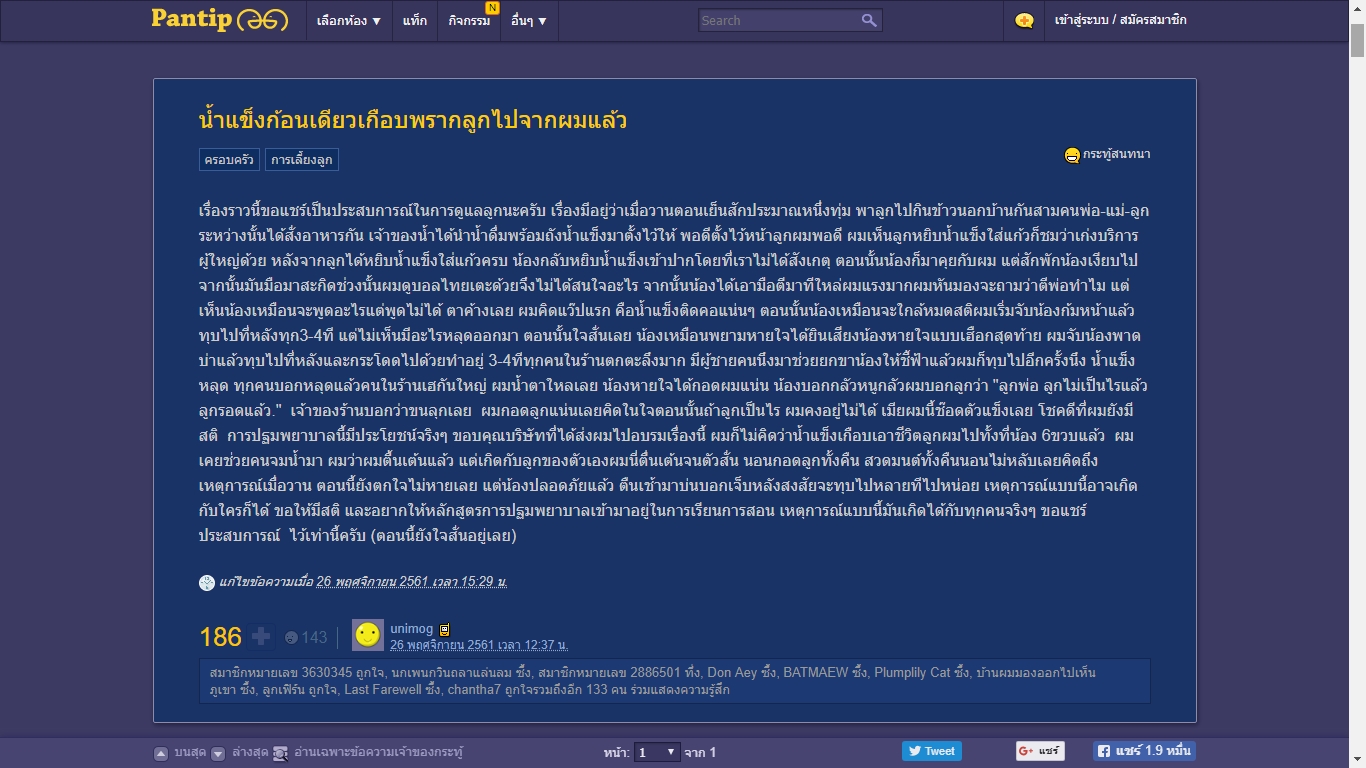Viewport: 1366px width, 768px height.
Task: Open the page number dropdown
Action: coord(657,752)
